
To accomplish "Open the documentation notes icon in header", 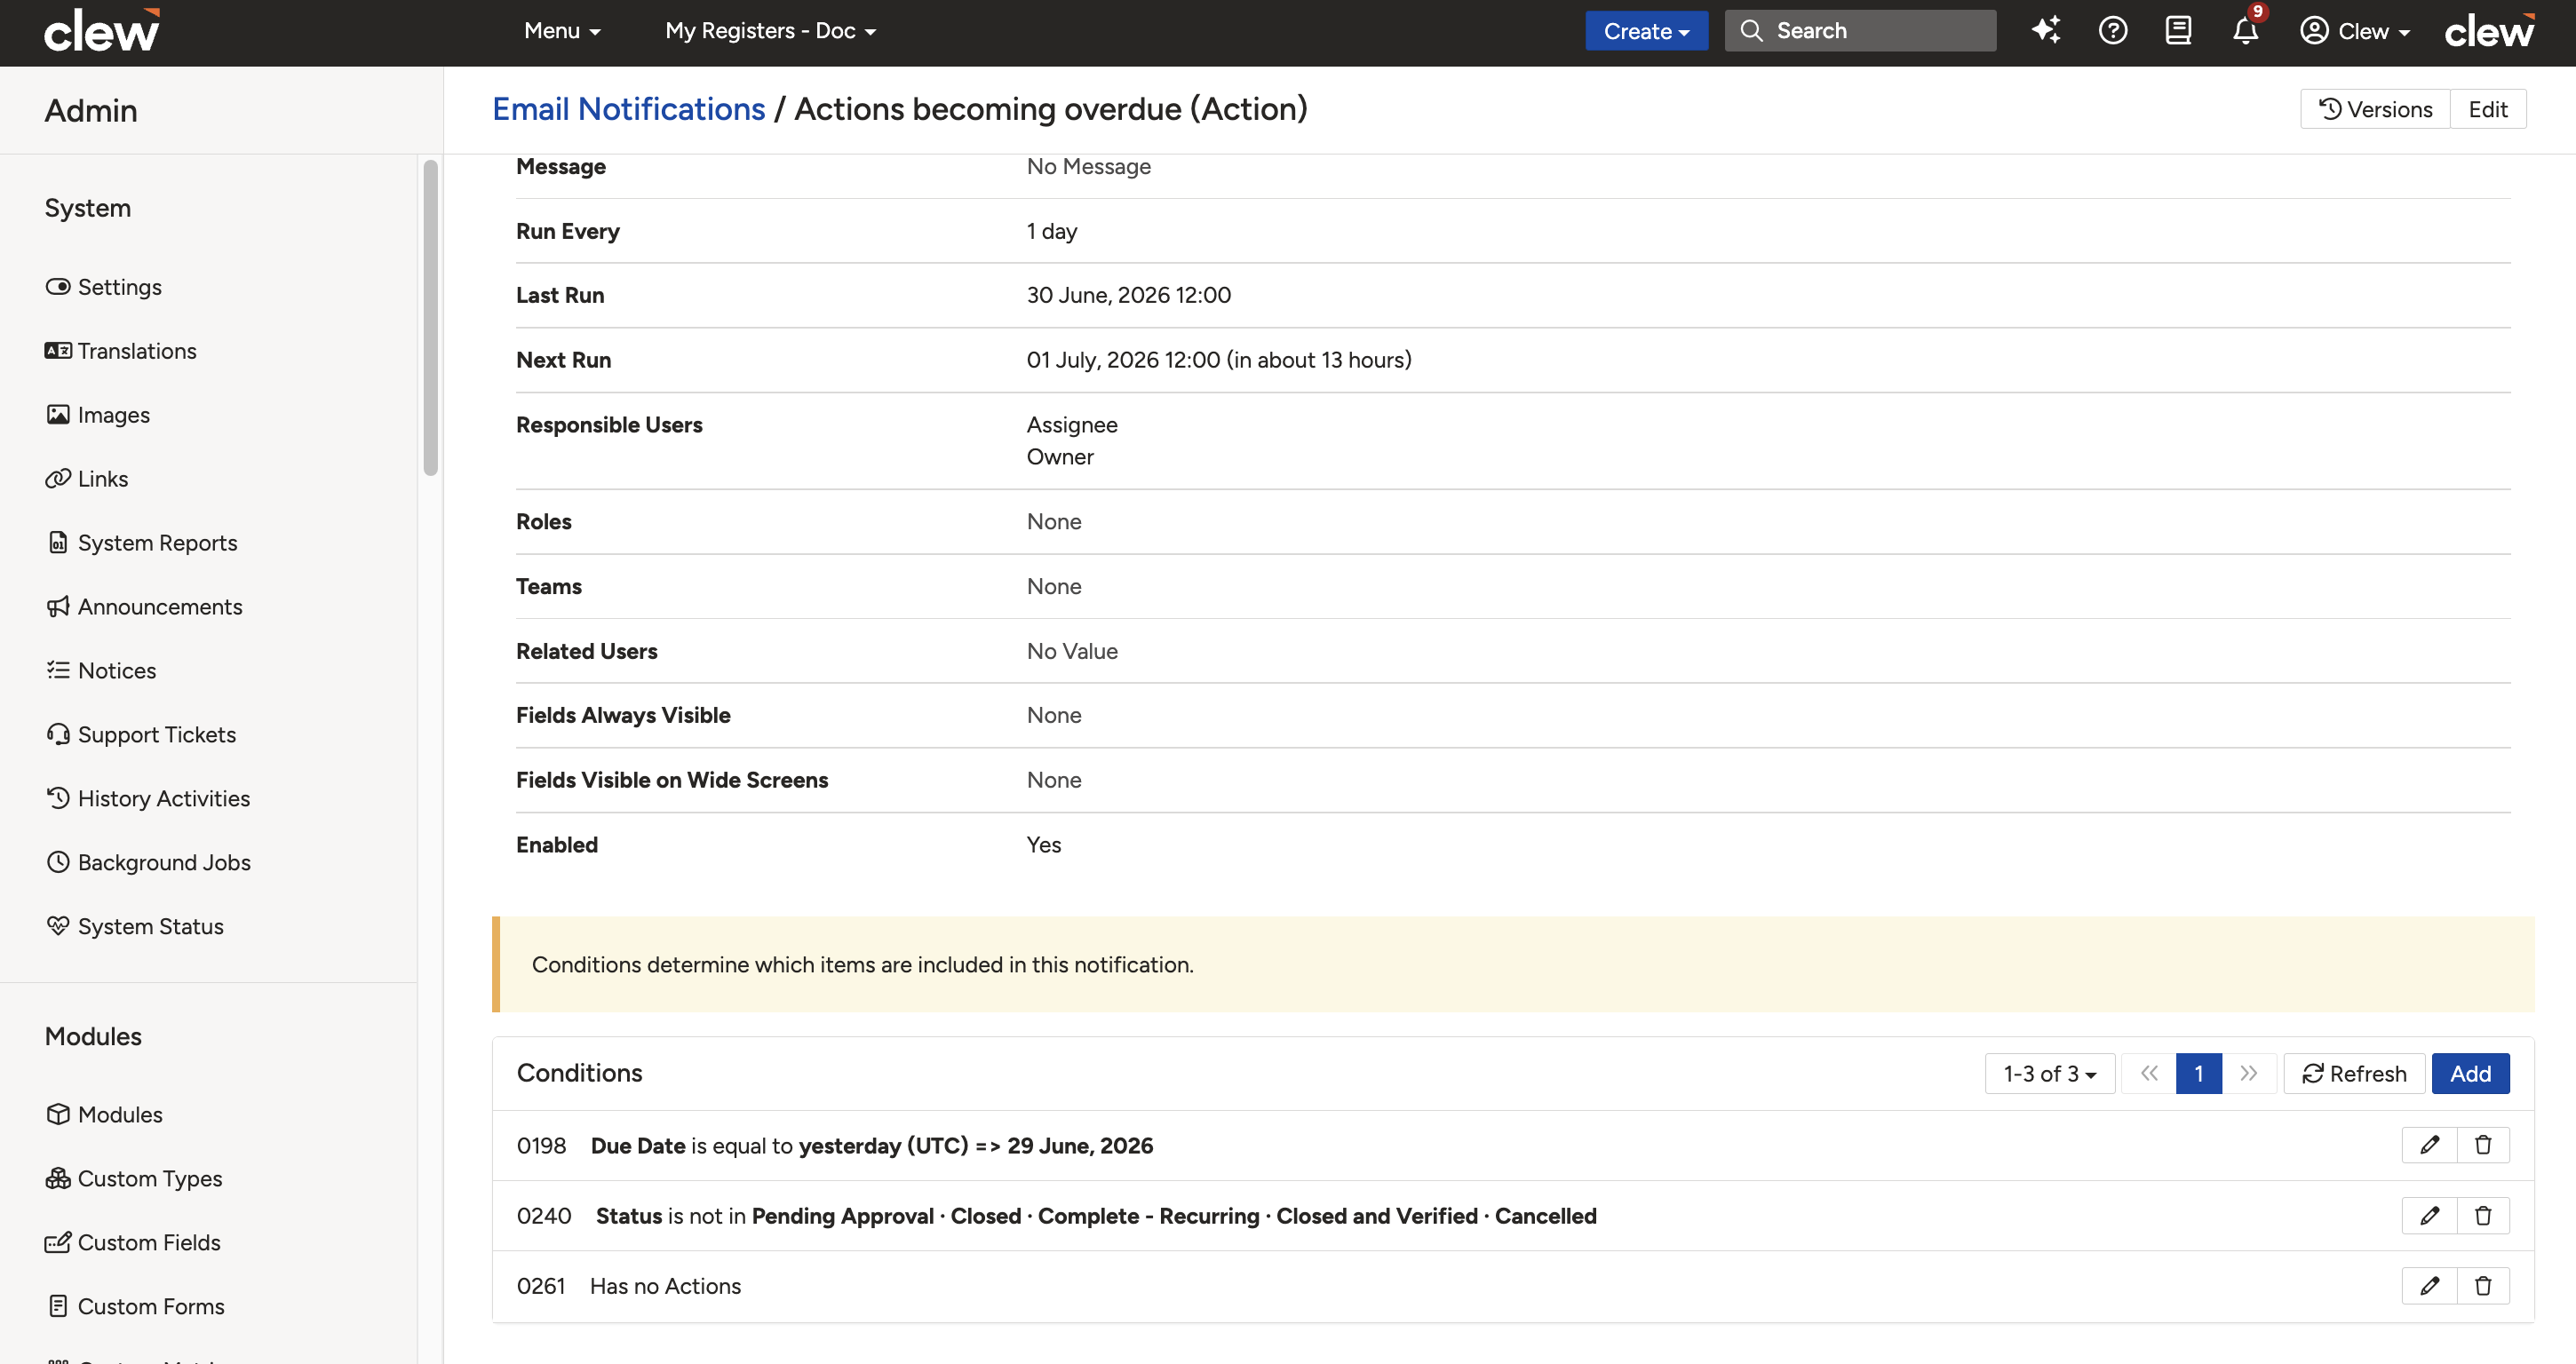I will (2178, 30).
